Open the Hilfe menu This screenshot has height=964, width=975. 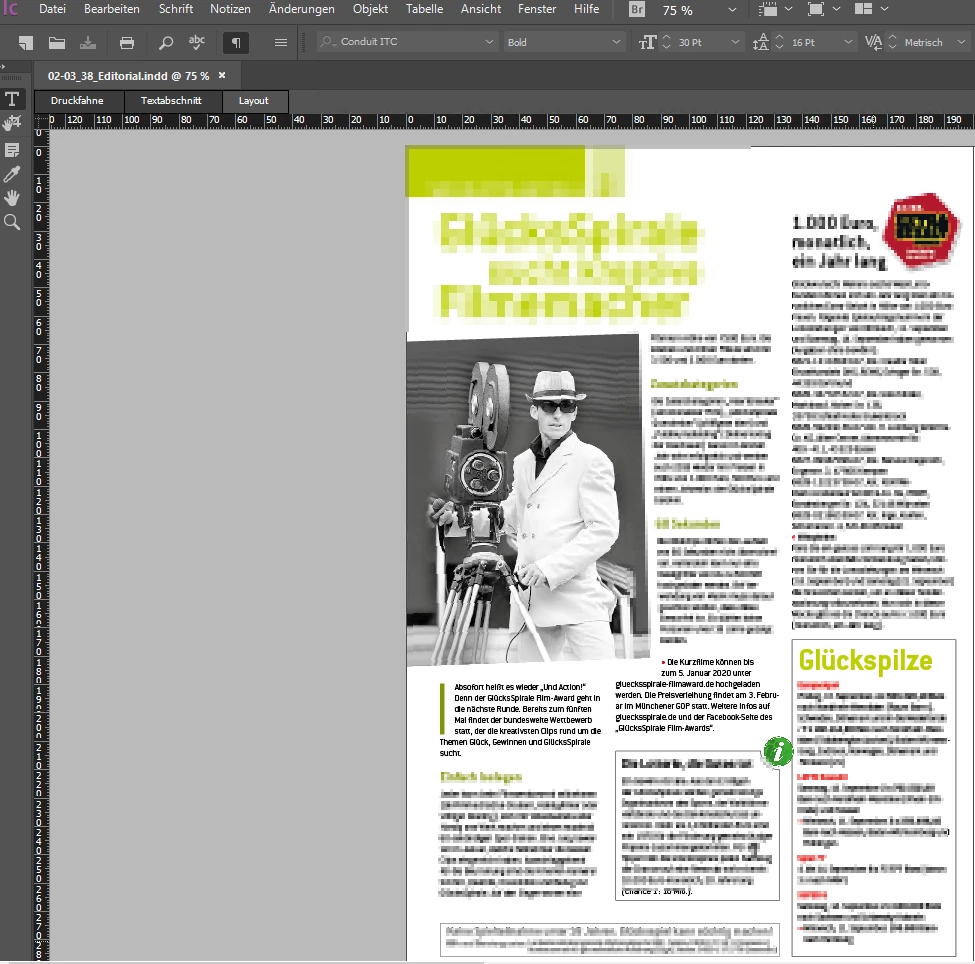pyautogui.click(x=586, y=9)
